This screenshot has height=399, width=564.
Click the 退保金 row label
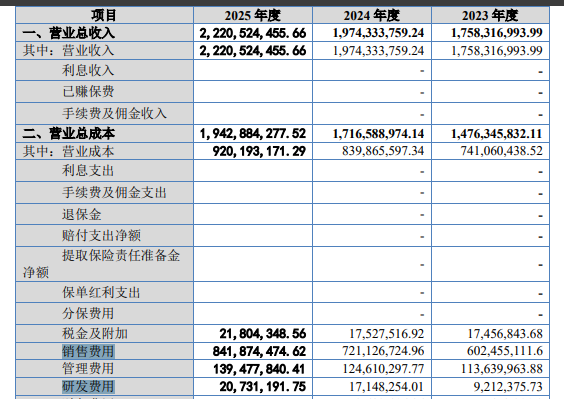[x=82, y=214]
